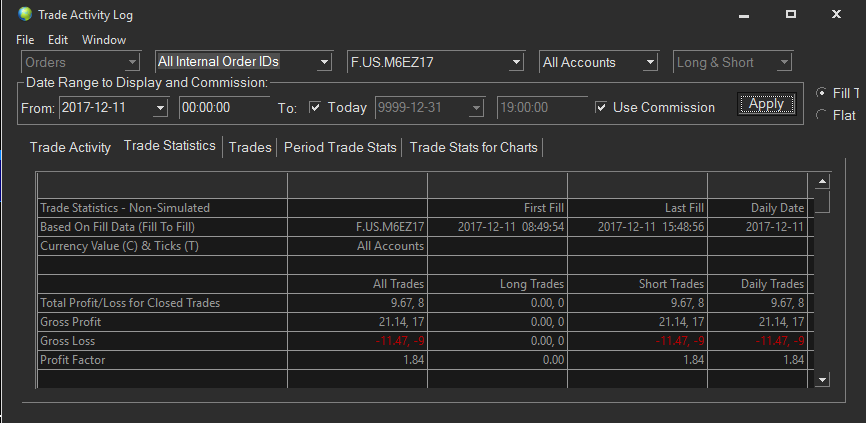The height and width of the screenshot is (423, 866).
Task: Open the File menu
Action: tap(25, 40)
